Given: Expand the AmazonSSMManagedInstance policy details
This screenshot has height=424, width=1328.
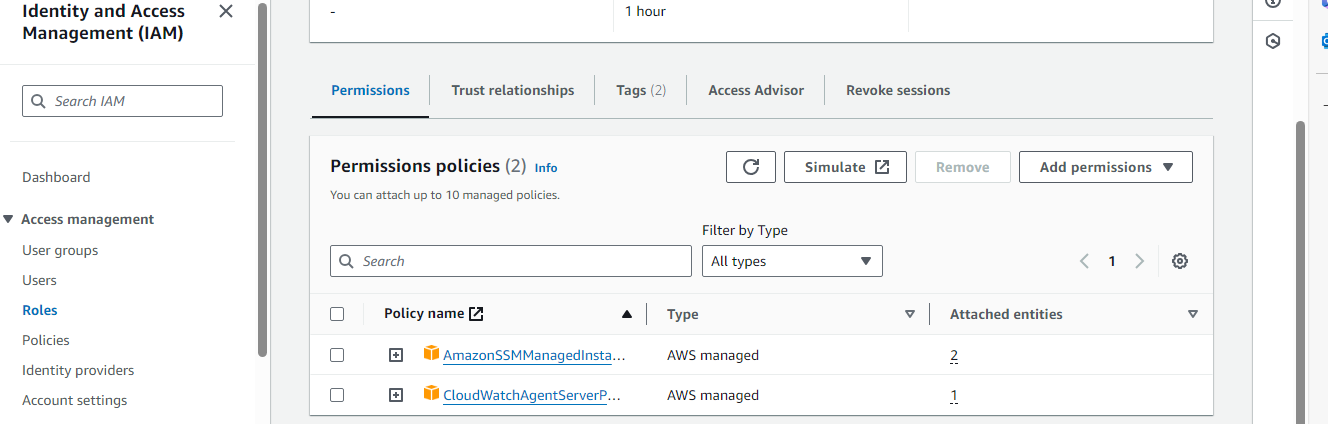Looking at the screenshot, I should (396, 355).
